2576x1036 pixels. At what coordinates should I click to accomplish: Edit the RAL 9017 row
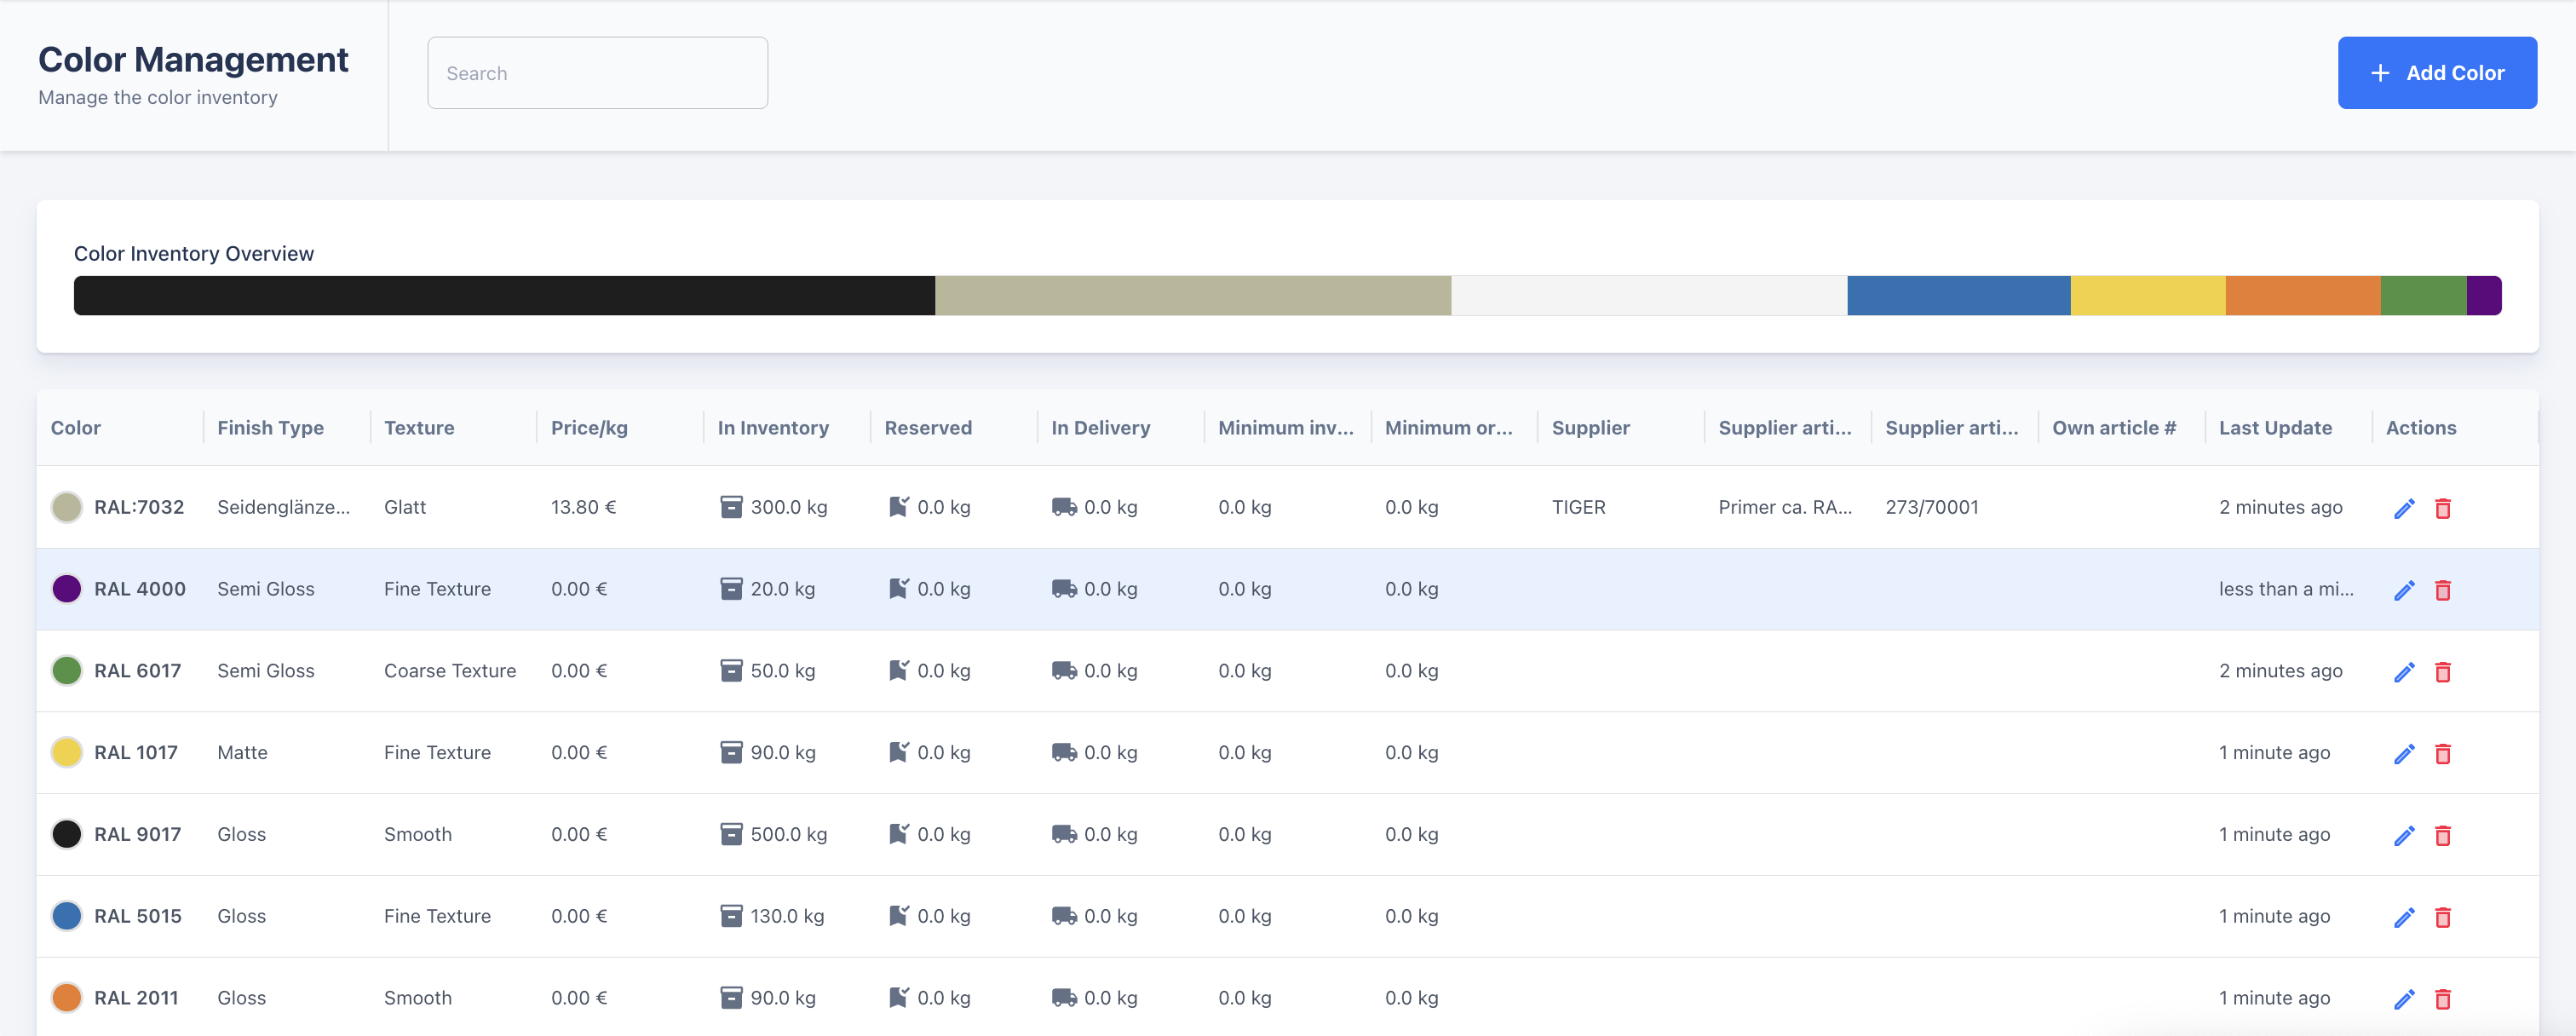[2404, 835]
